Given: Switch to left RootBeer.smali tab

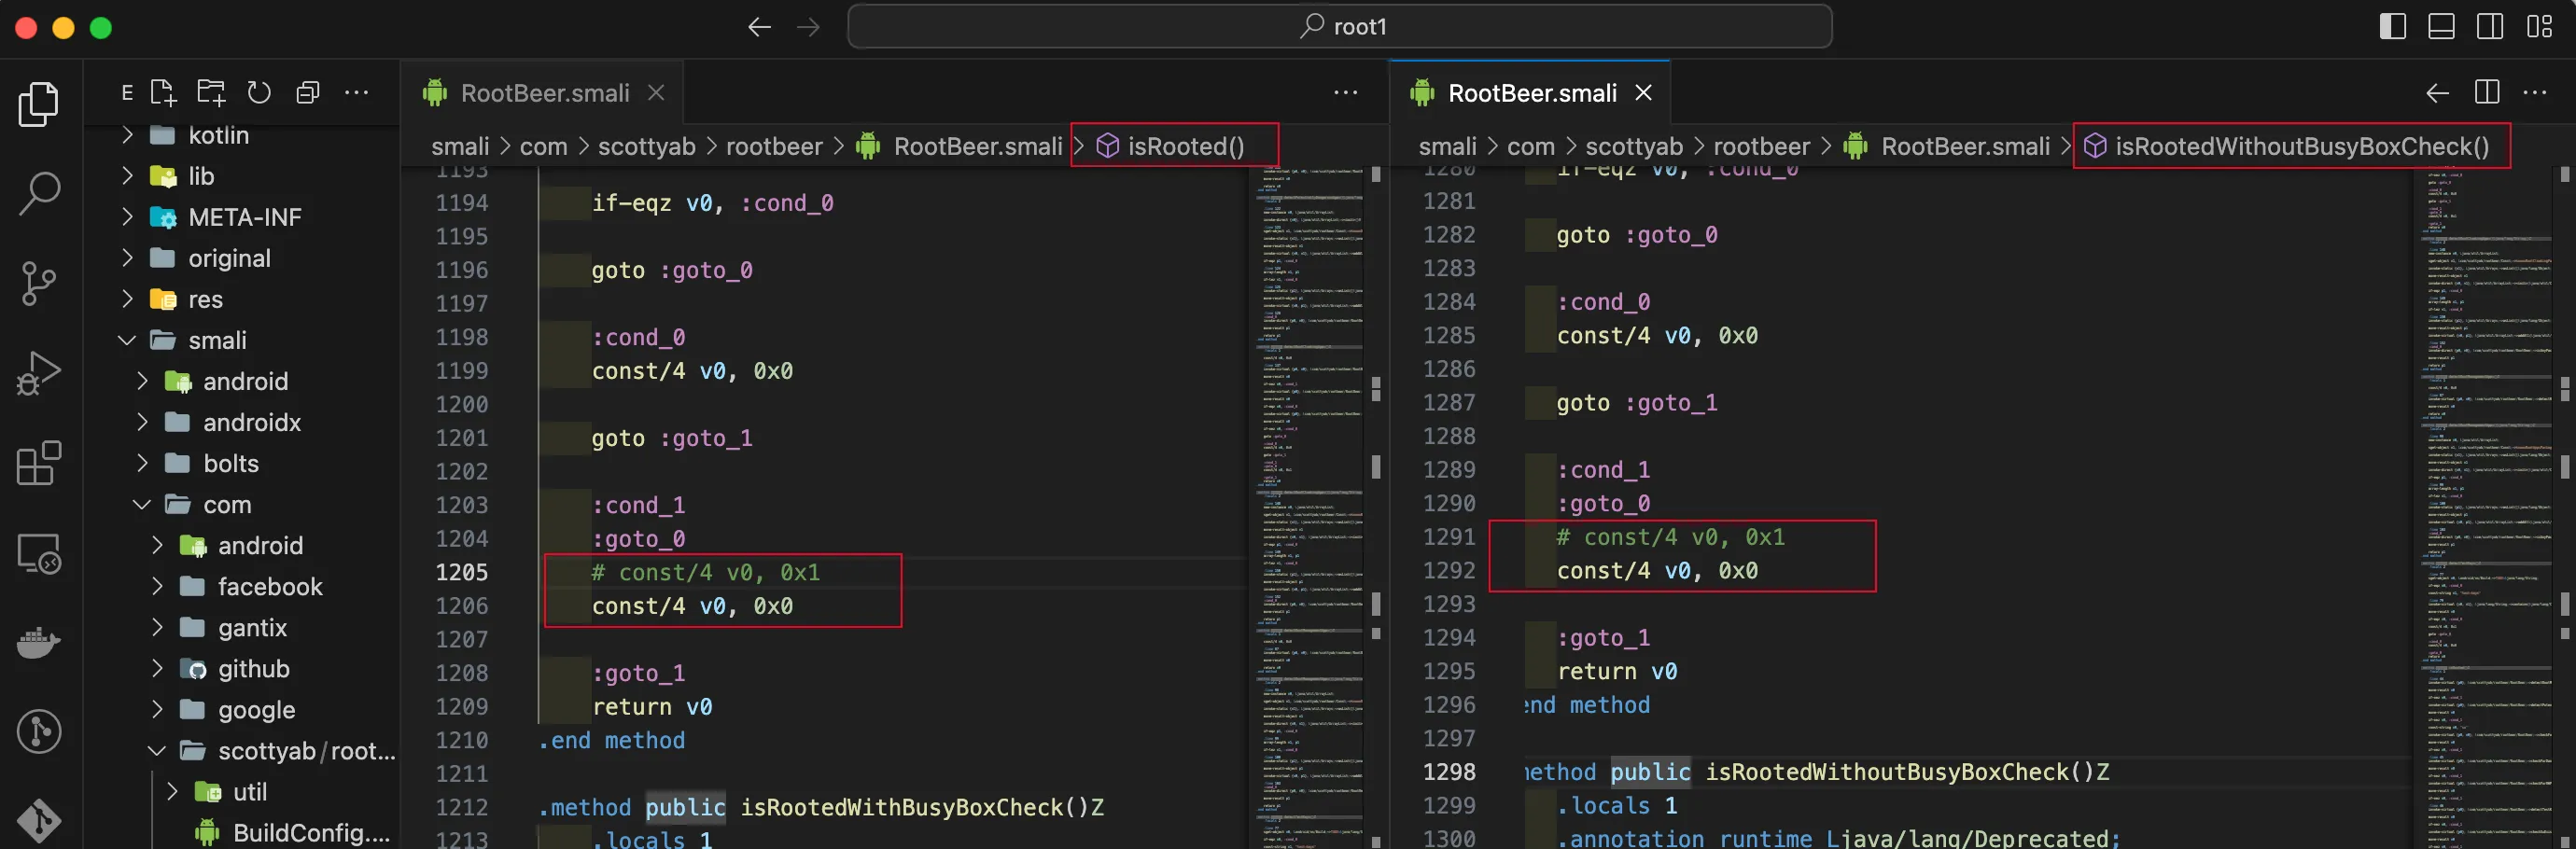Looking at the screenshot, I should pyautogui.click(x=543, y=93).
